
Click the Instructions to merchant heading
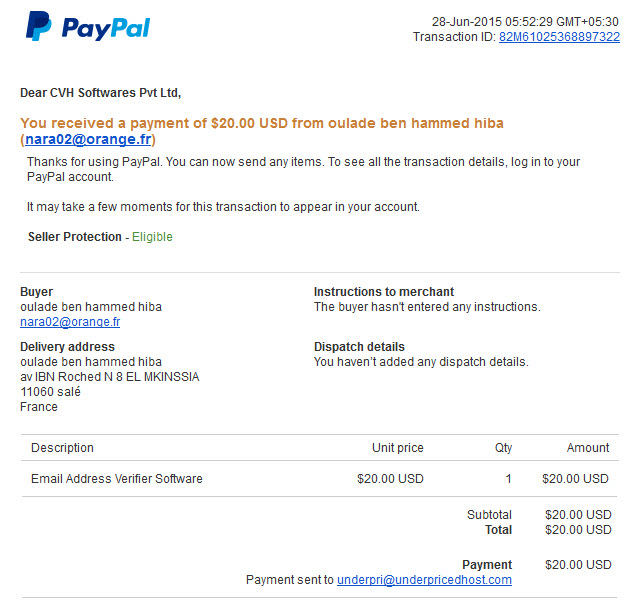(x=384, y=291)
